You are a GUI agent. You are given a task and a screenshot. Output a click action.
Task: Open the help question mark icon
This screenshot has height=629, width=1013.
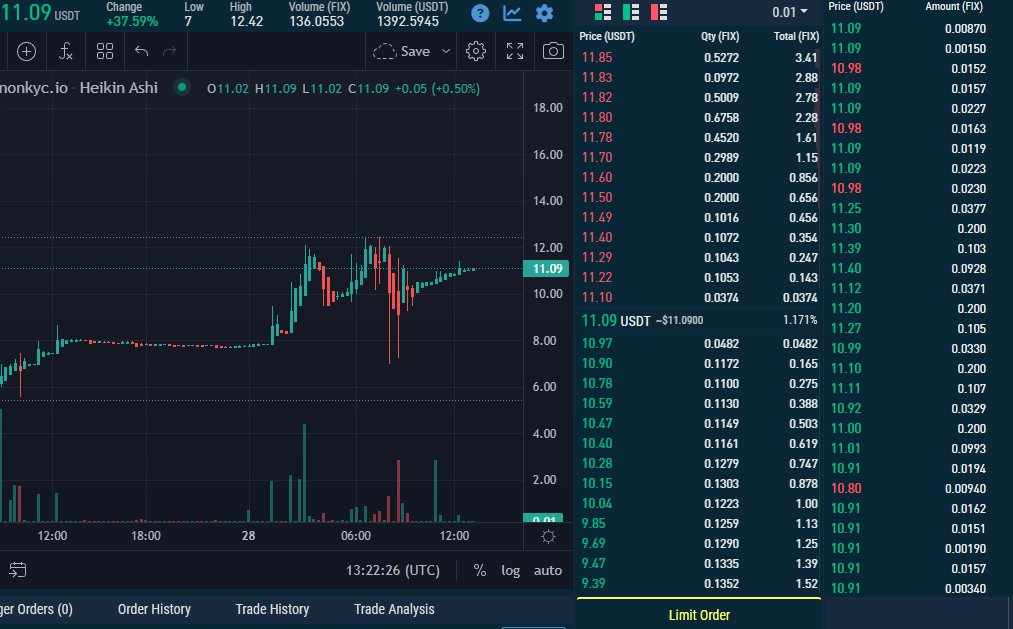coord(480,13)
